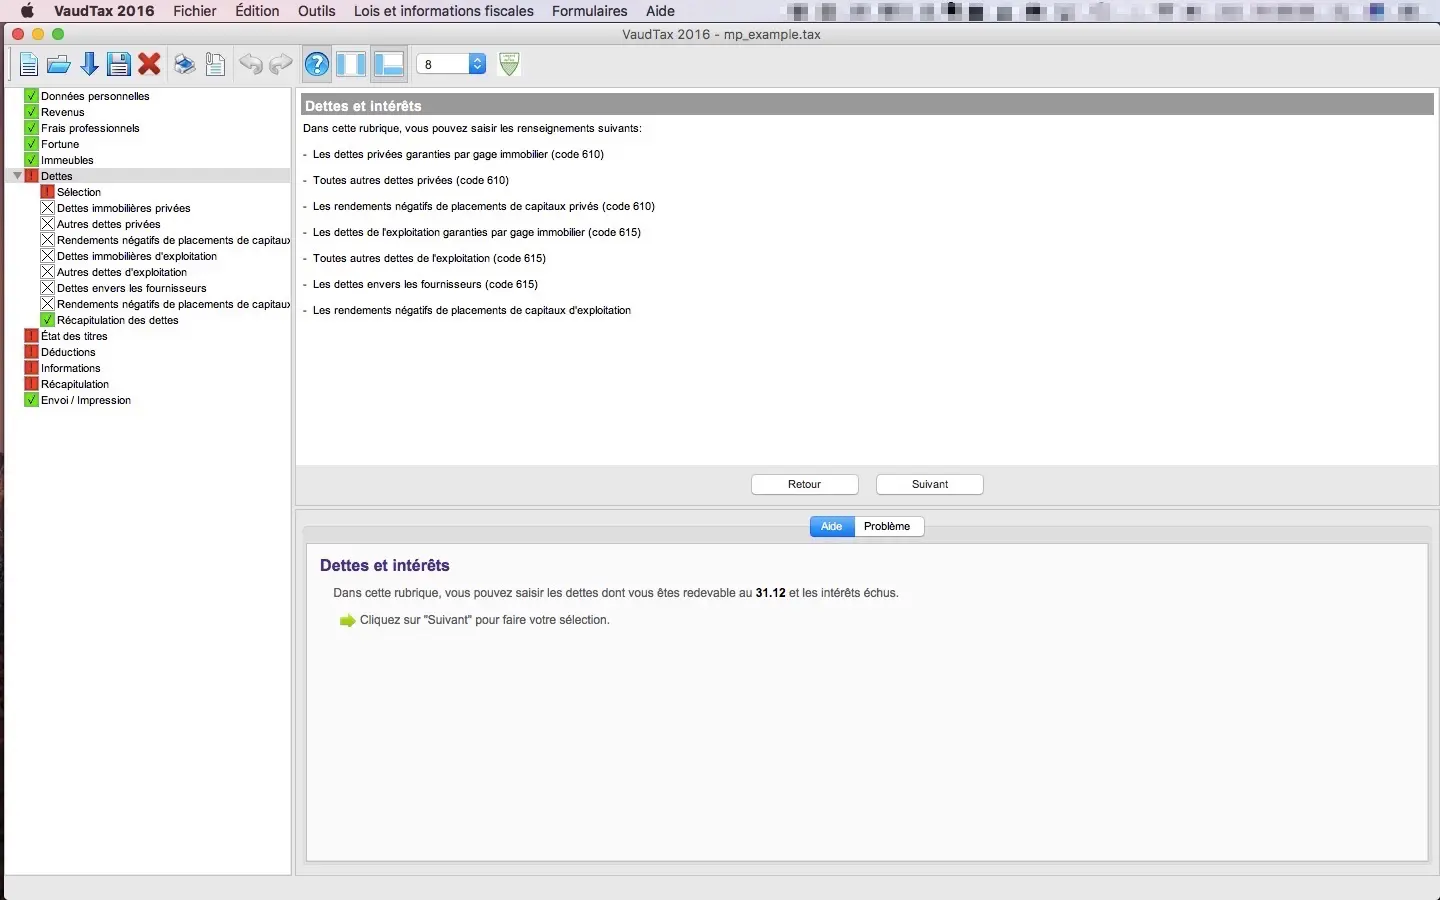Open the font size 8 dropdown
The height and width of the screenshot is (900, 1440).
pos(451,64)
